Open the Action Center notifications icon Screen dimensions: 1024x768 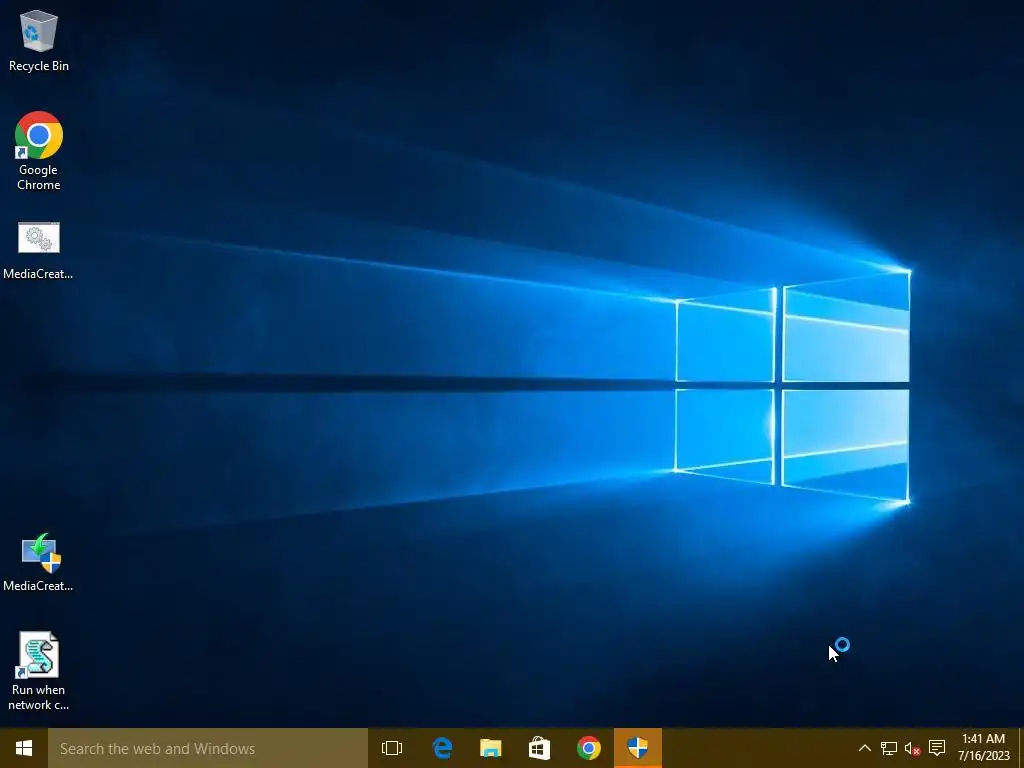click(936, 748)
